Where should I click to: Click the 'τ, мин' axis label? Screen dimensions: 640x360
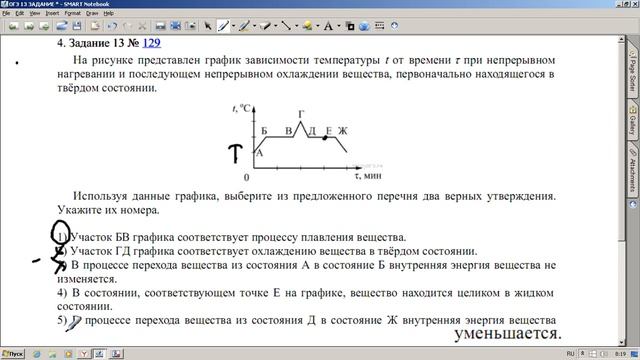point(368,176)
